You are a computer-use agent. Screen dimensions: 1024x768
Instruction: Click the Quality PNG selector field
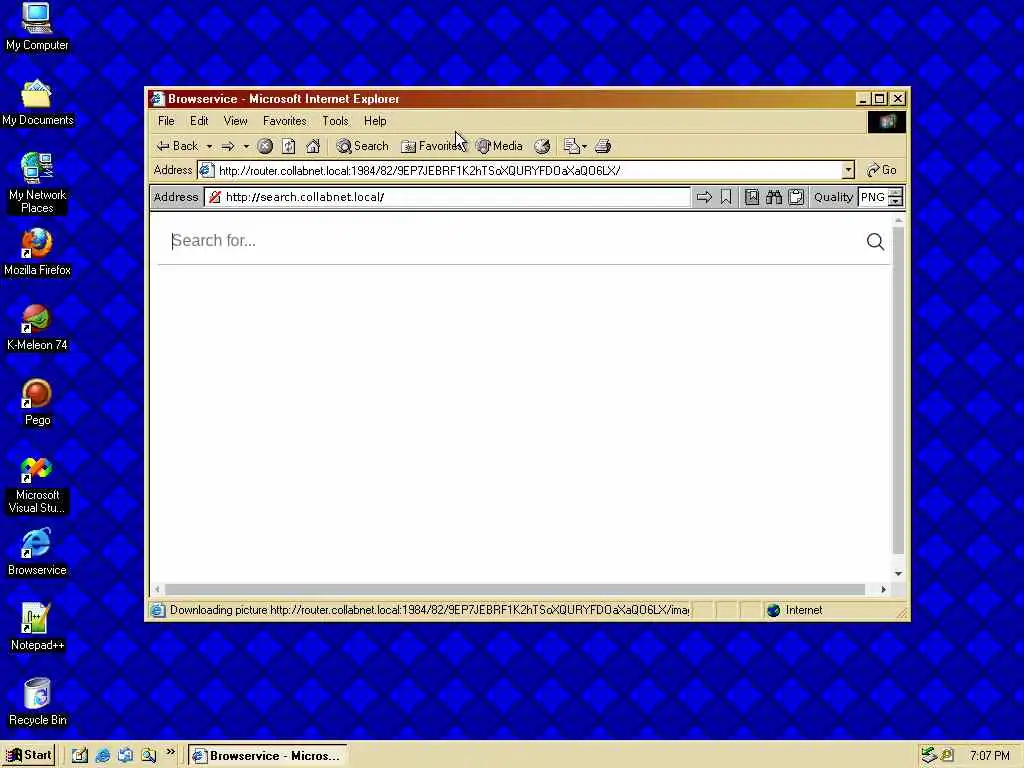[x=873, y=197]
